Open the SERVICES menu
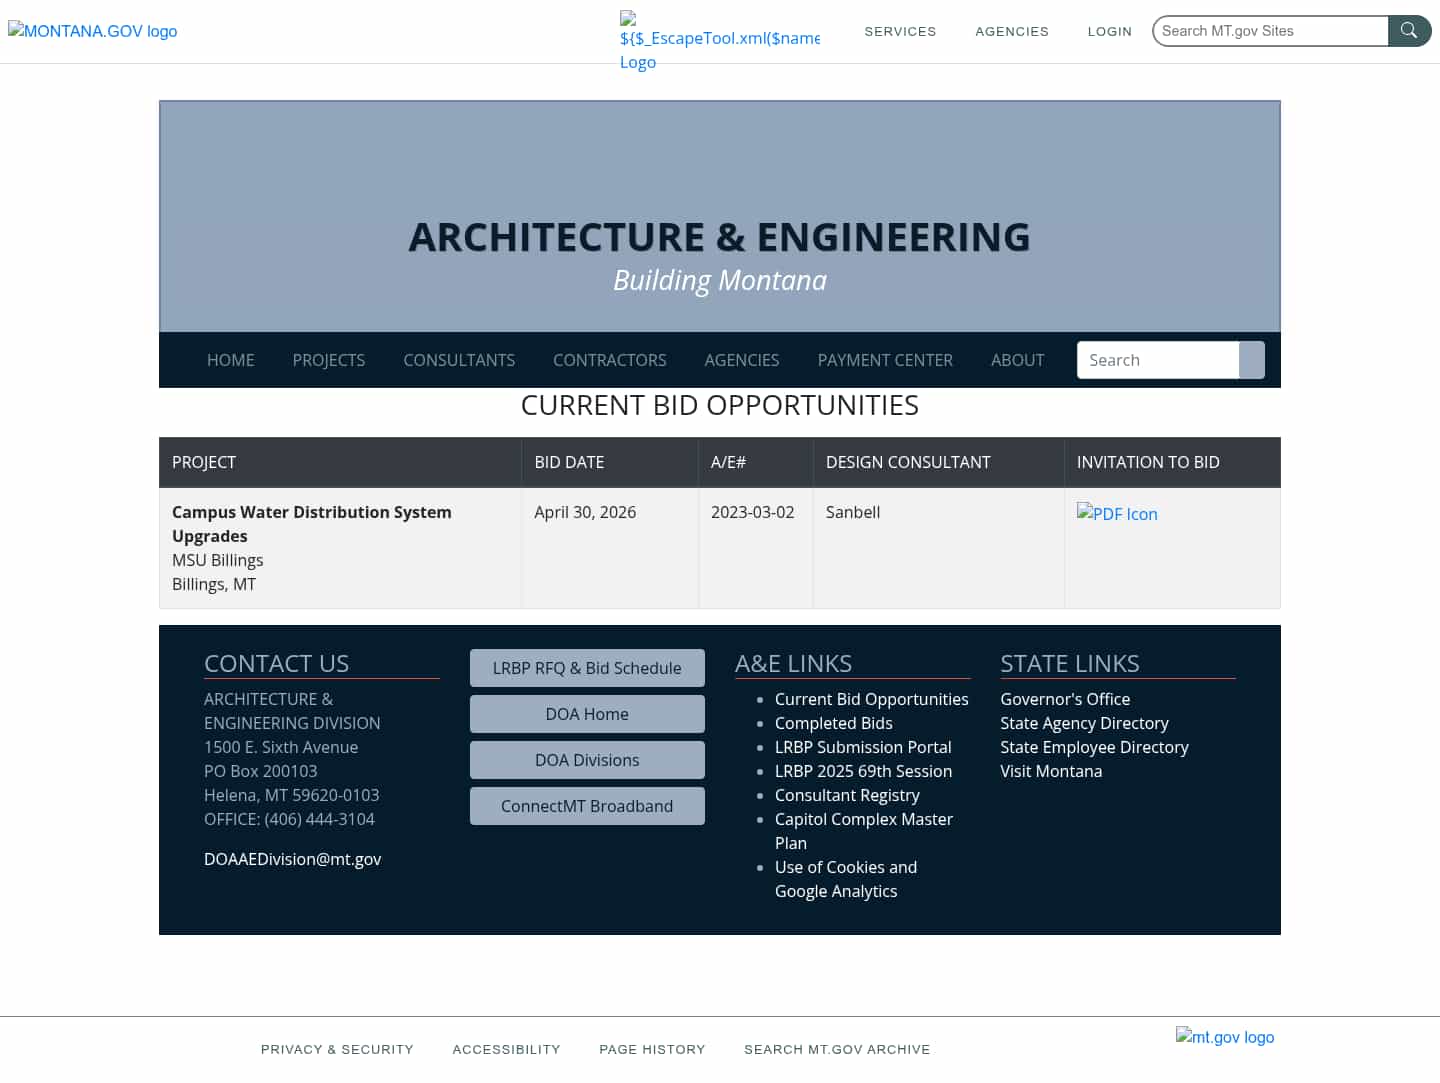 900,31
